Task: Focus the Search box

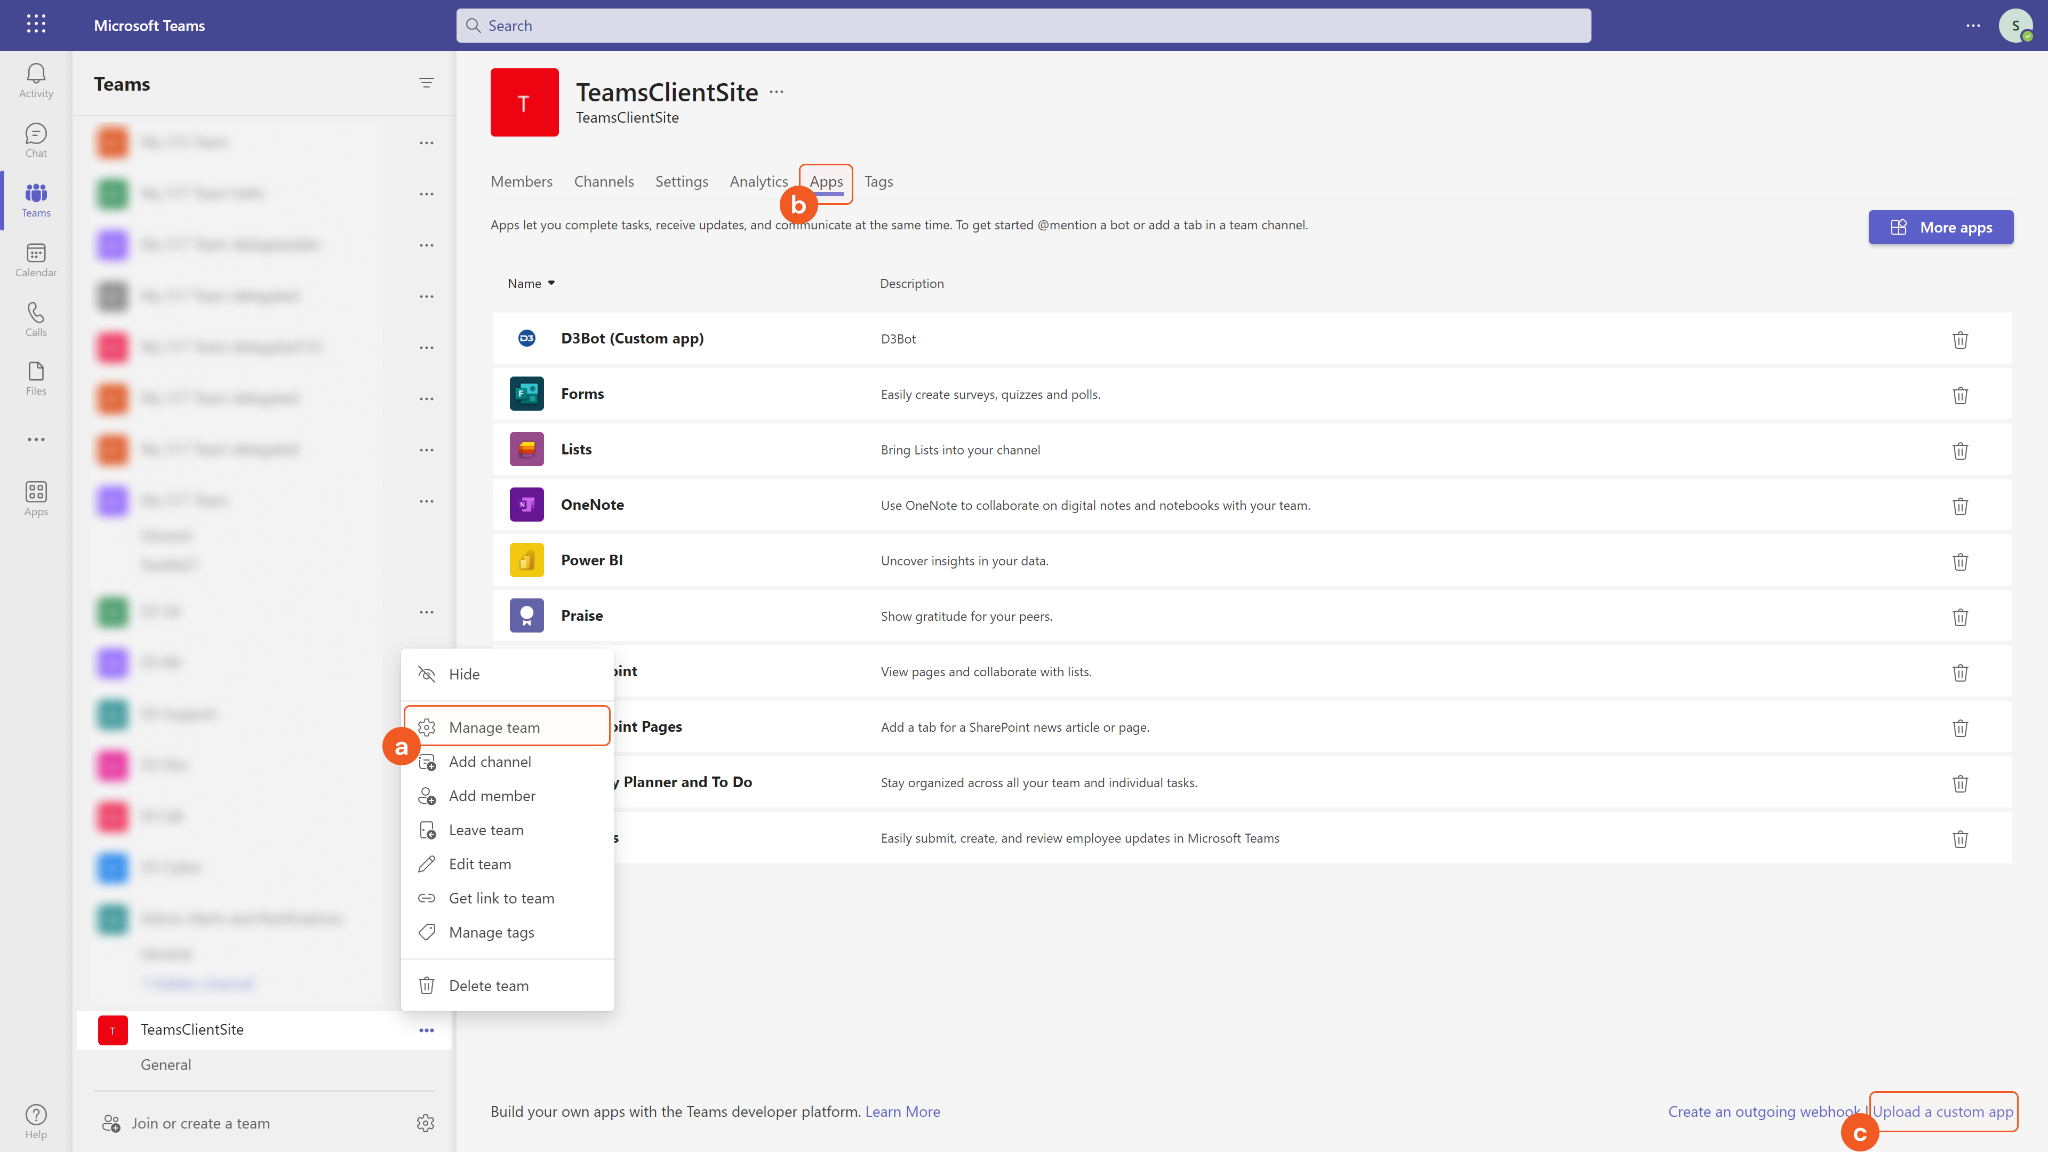Action: 1023,25
